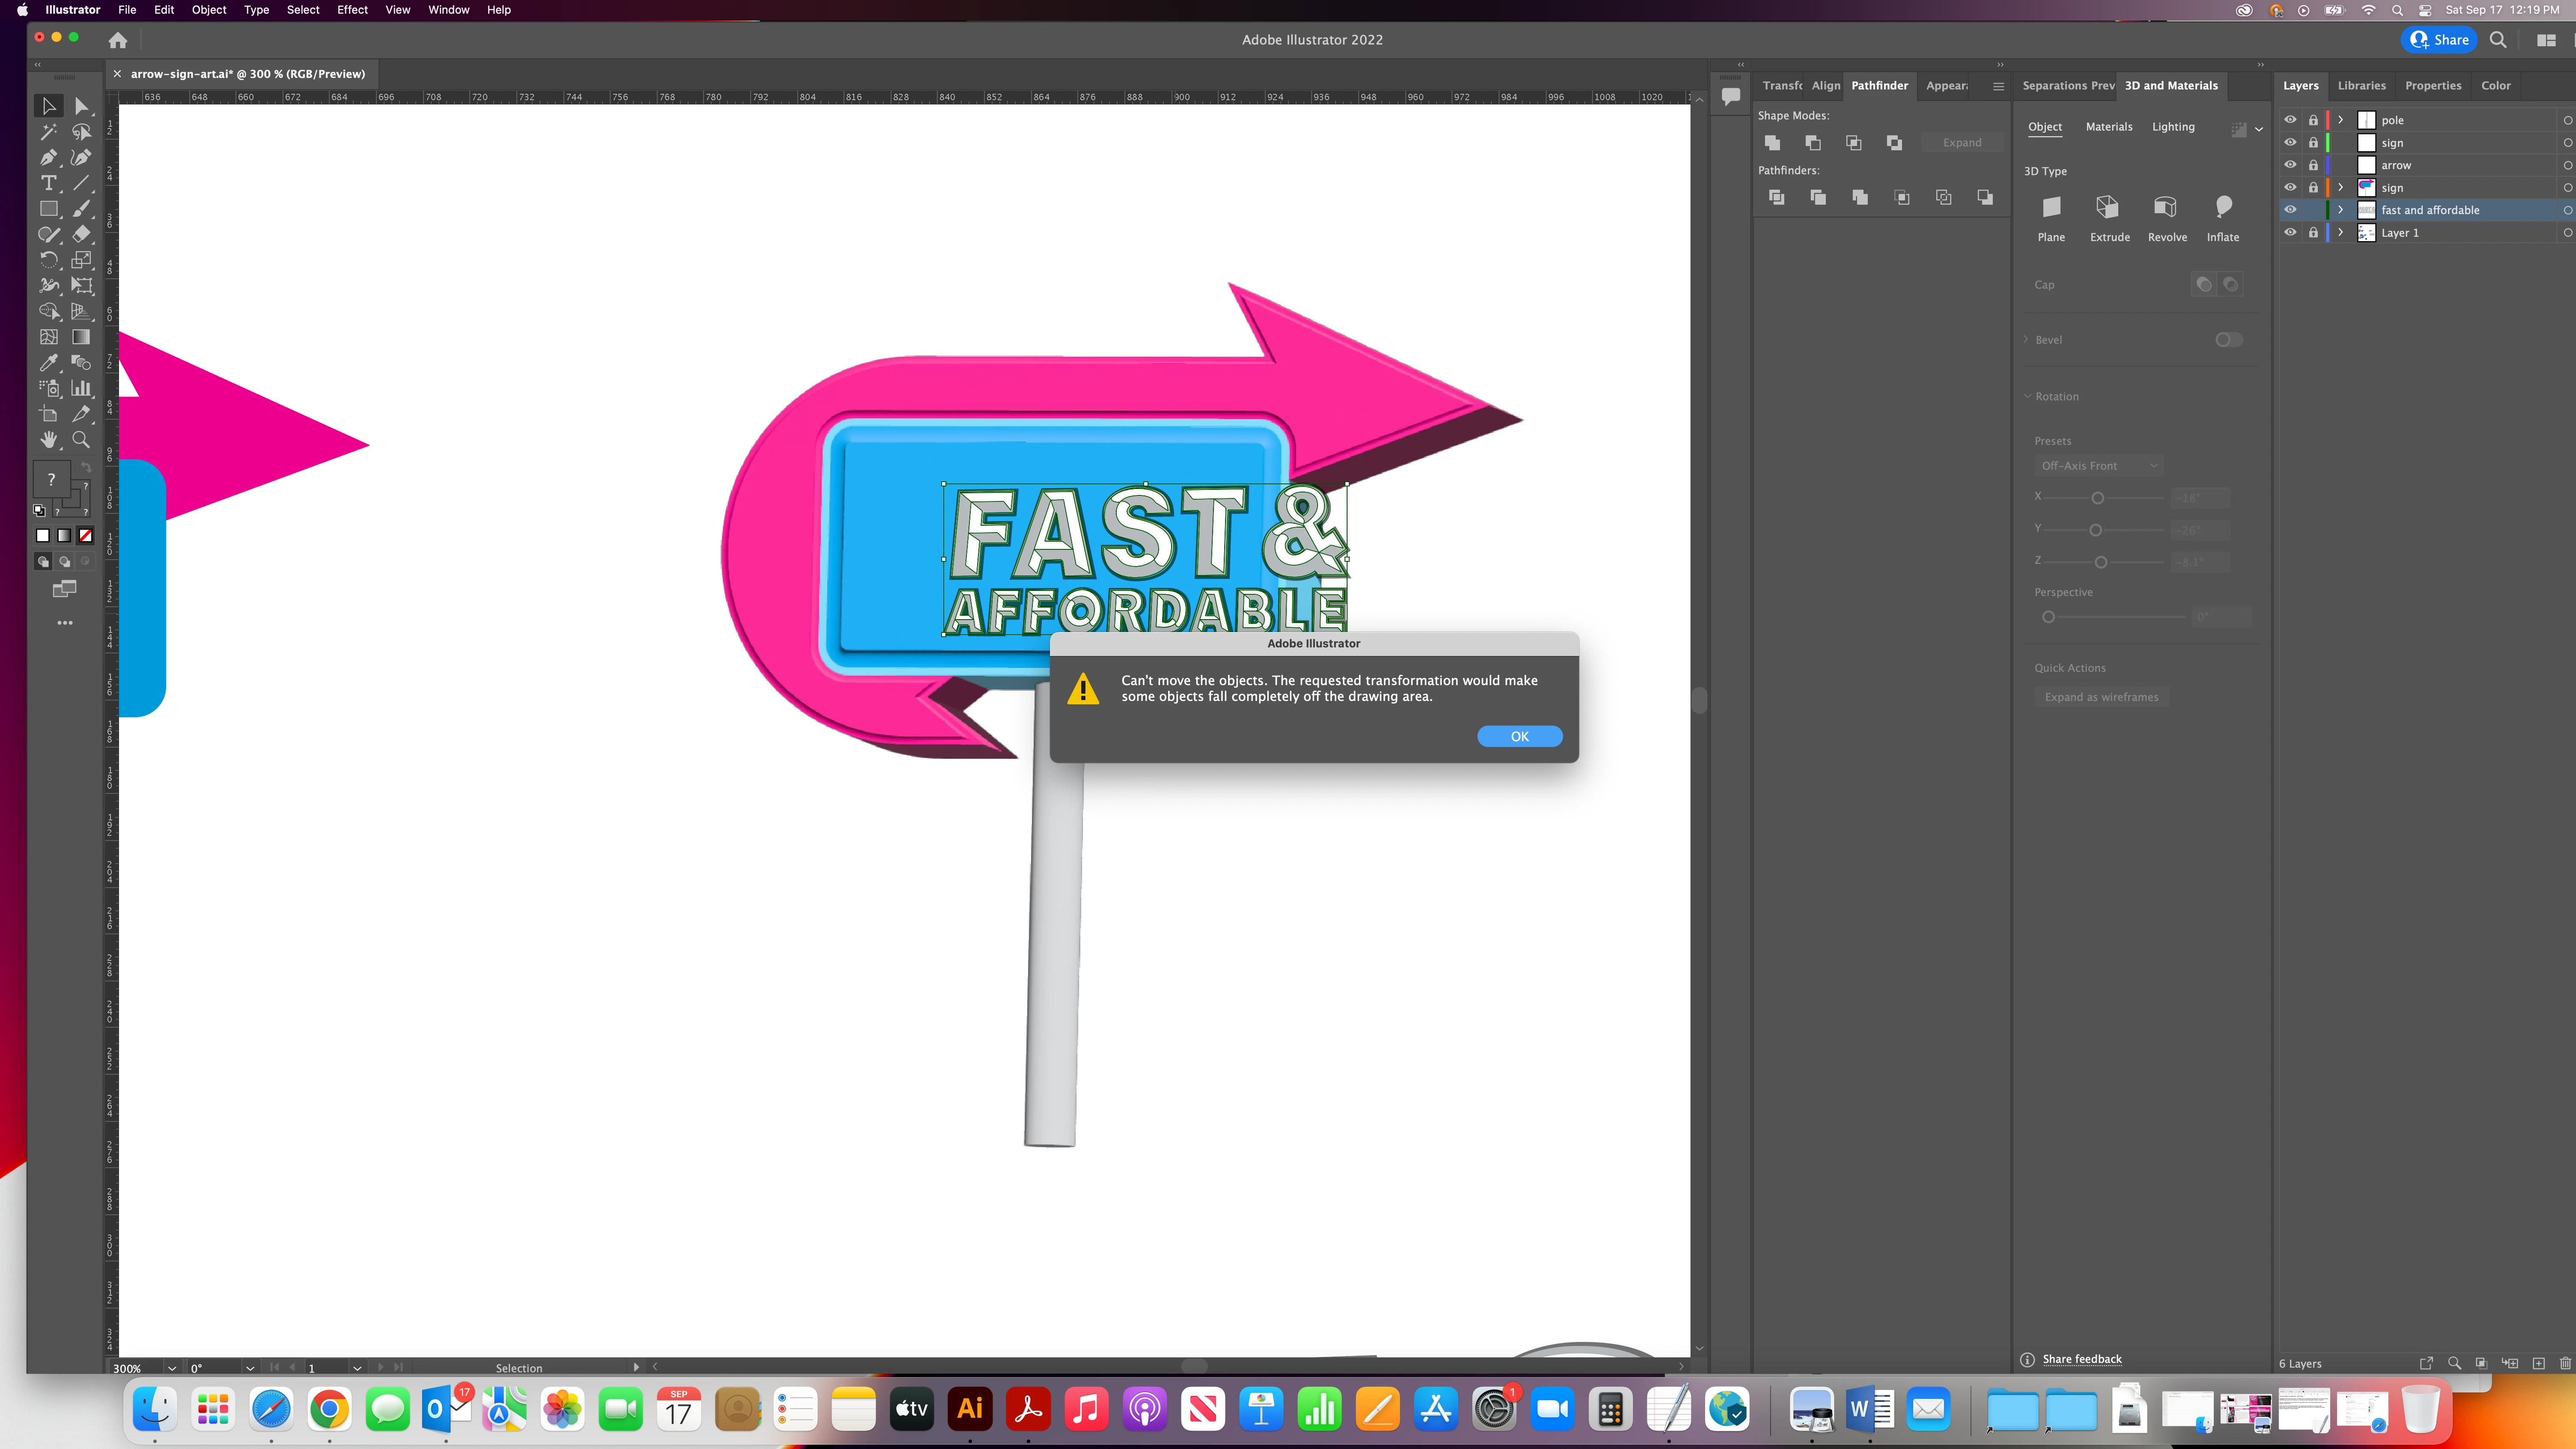Activate the Zoom tool in toolbar

(x=81, y=440)
